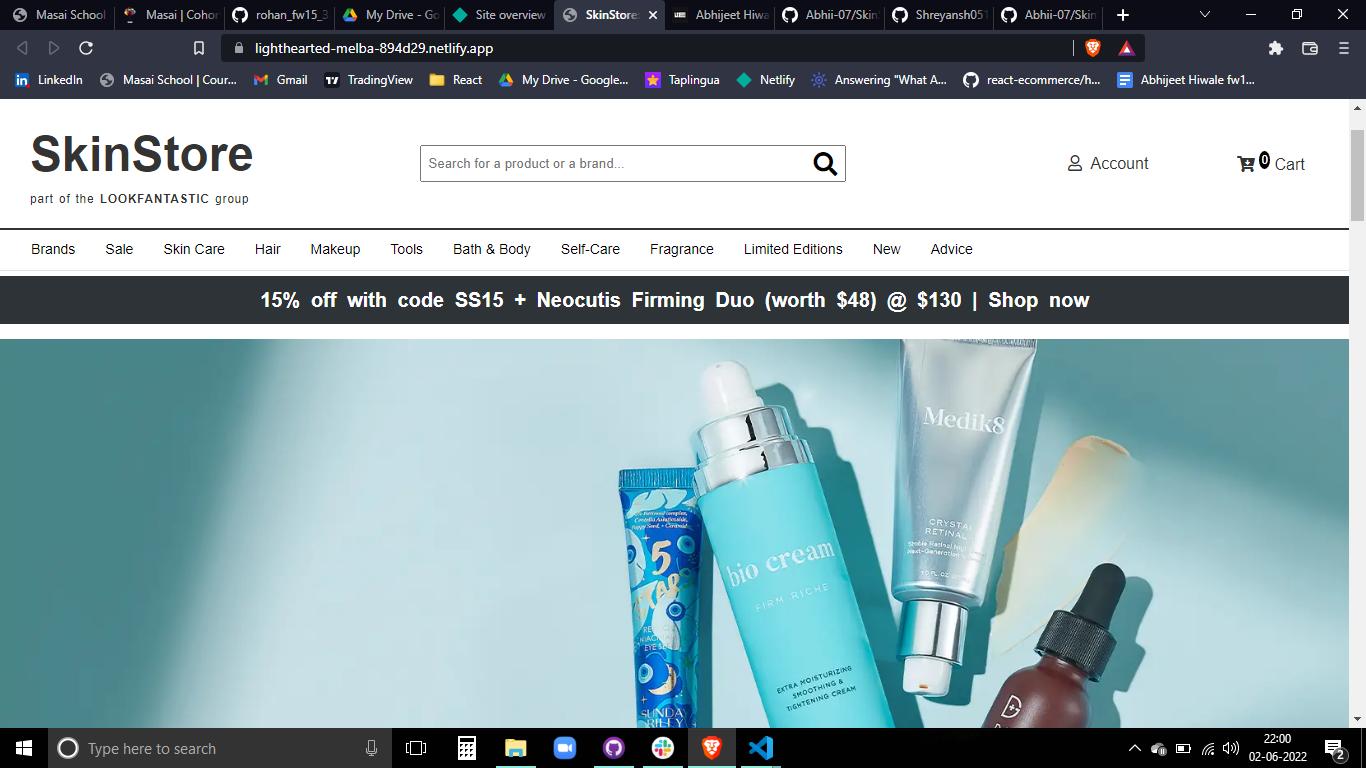Viewport: 1366px width, 768px height.
Task: Show hidden system tray icons
Action: [x=1134, y=748]
